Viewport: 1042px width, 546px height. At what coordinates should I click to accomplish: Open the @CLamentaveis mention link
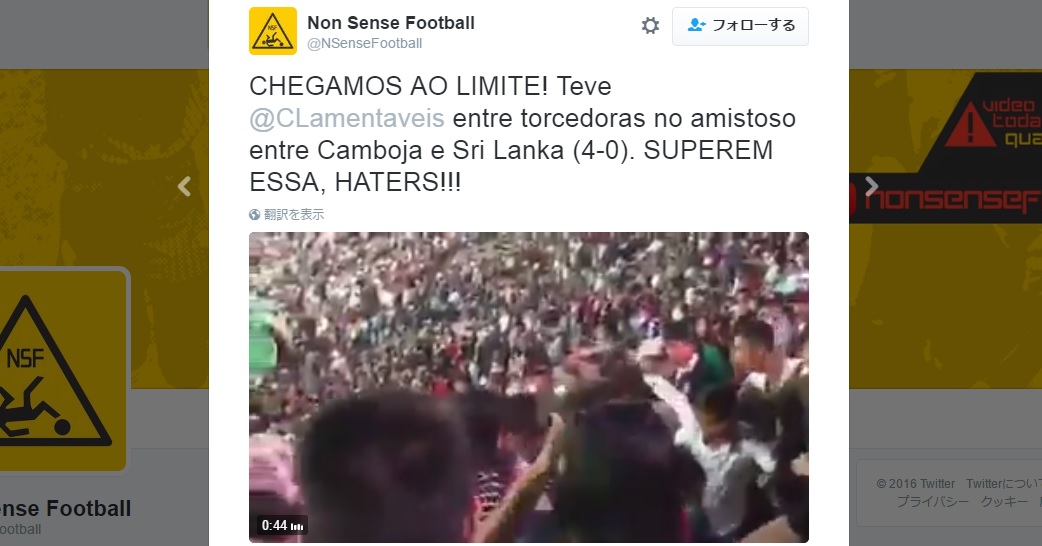point(346,118)
